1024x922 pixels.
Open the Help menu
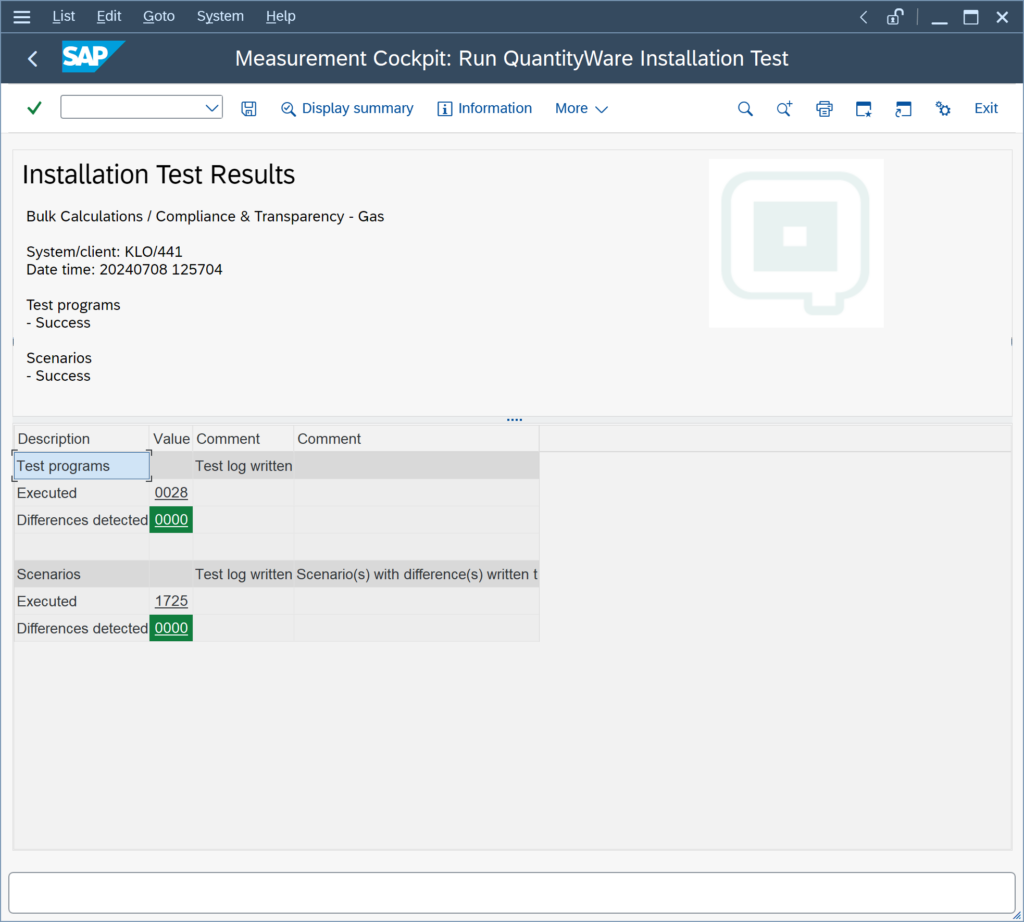coord(280,16)
